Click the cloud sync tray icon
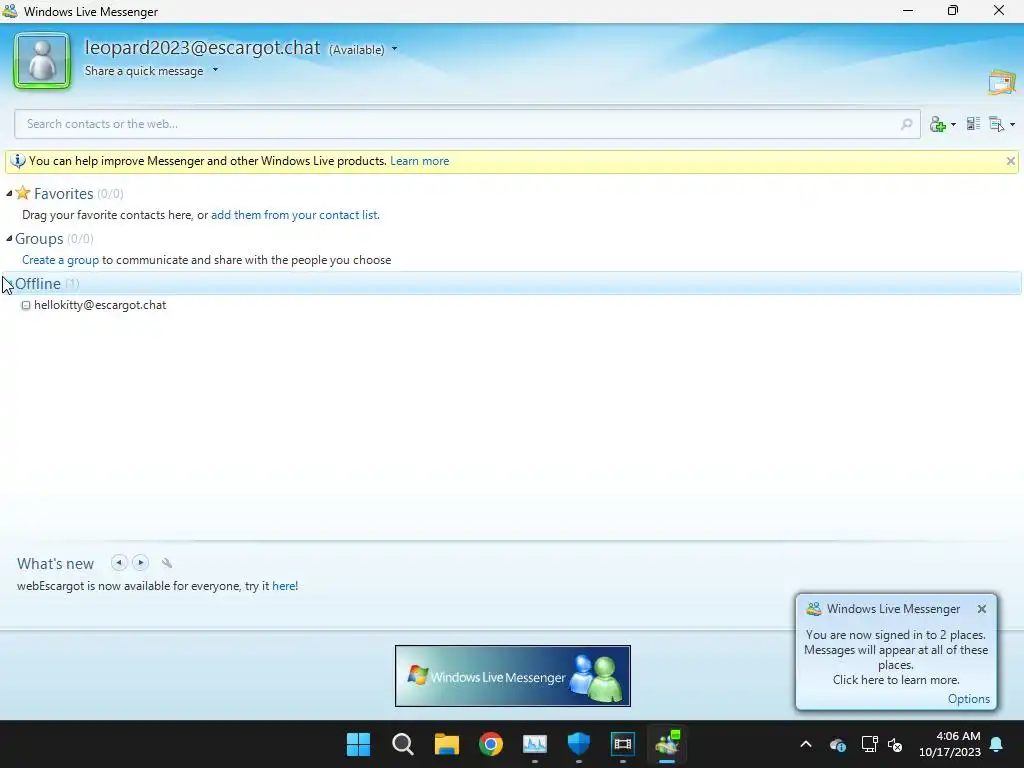Screen dimensions: 1024x768 [838, 744]
